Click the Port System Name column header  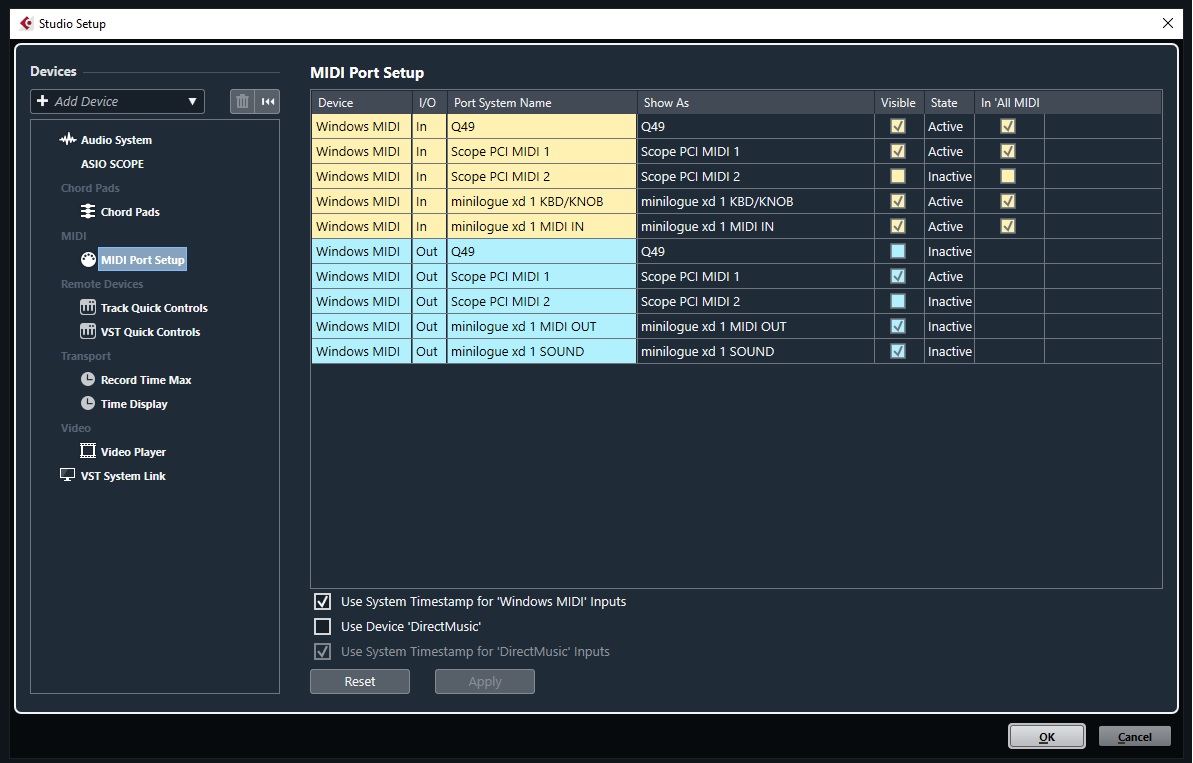(542, 103)
